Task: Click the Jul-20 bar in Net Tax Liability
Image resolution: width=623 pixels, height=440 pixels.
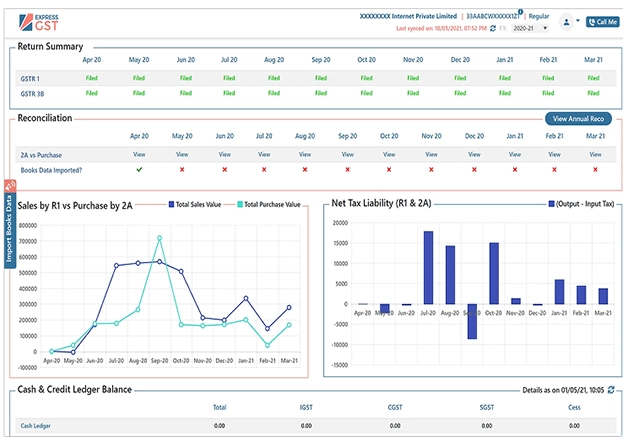Action: [x=428, y=267]
